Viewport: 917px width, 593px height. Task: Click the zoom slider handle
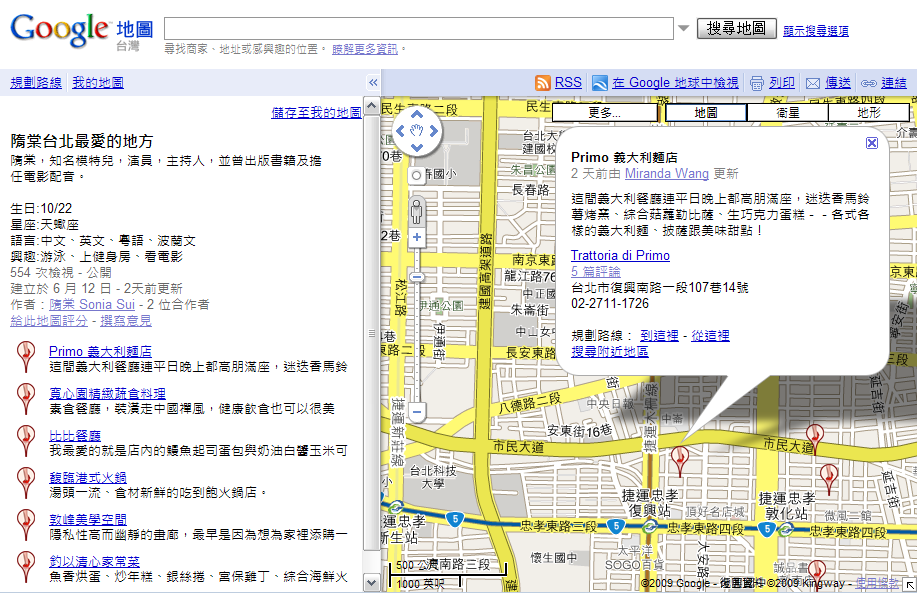coord(416,277)
